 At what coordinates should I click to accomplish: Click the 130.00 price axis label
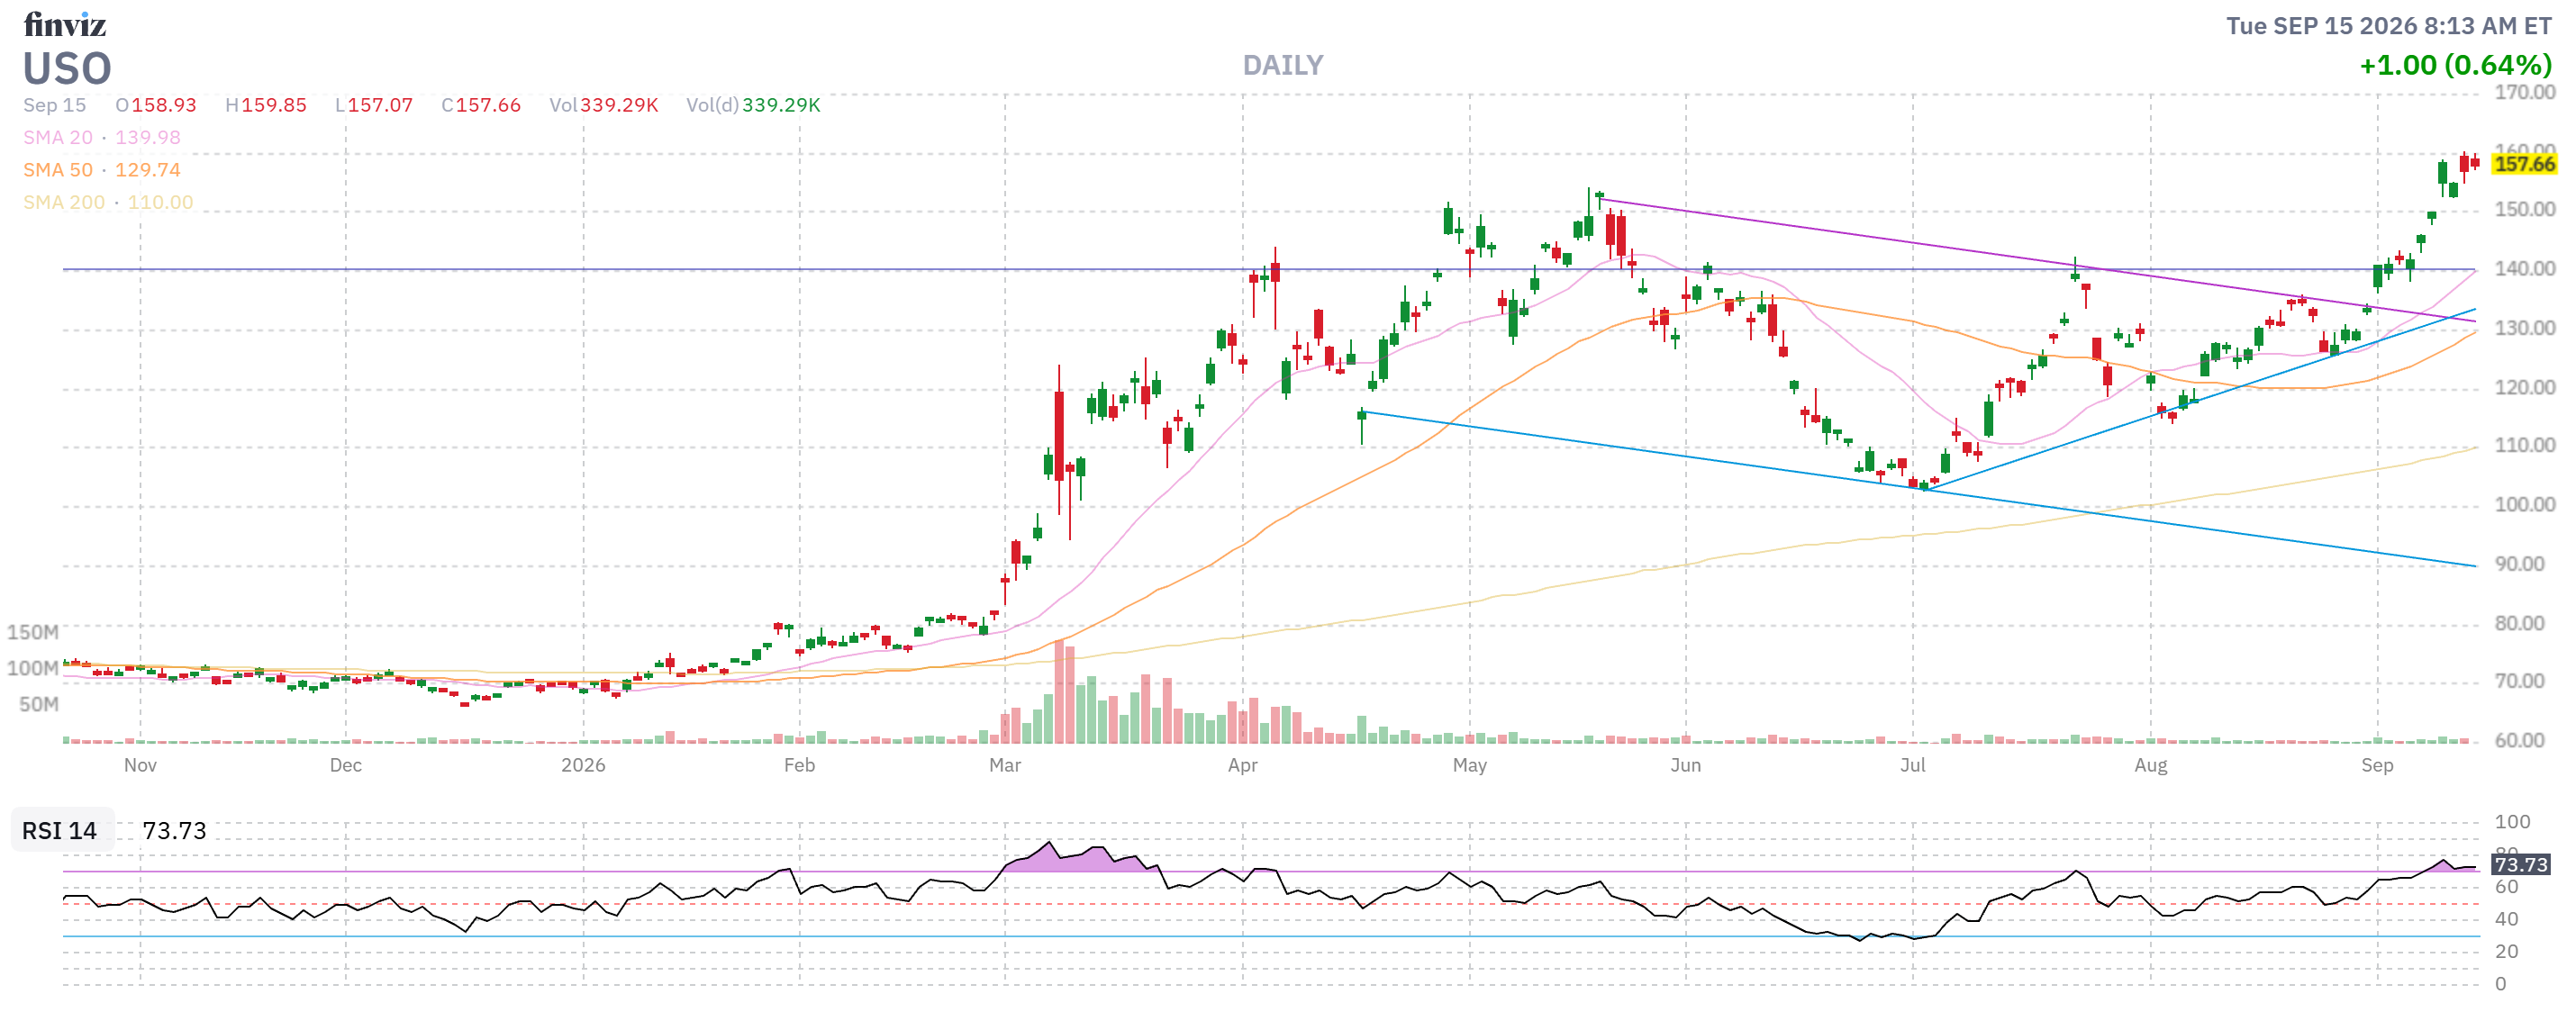point(2525,328)
